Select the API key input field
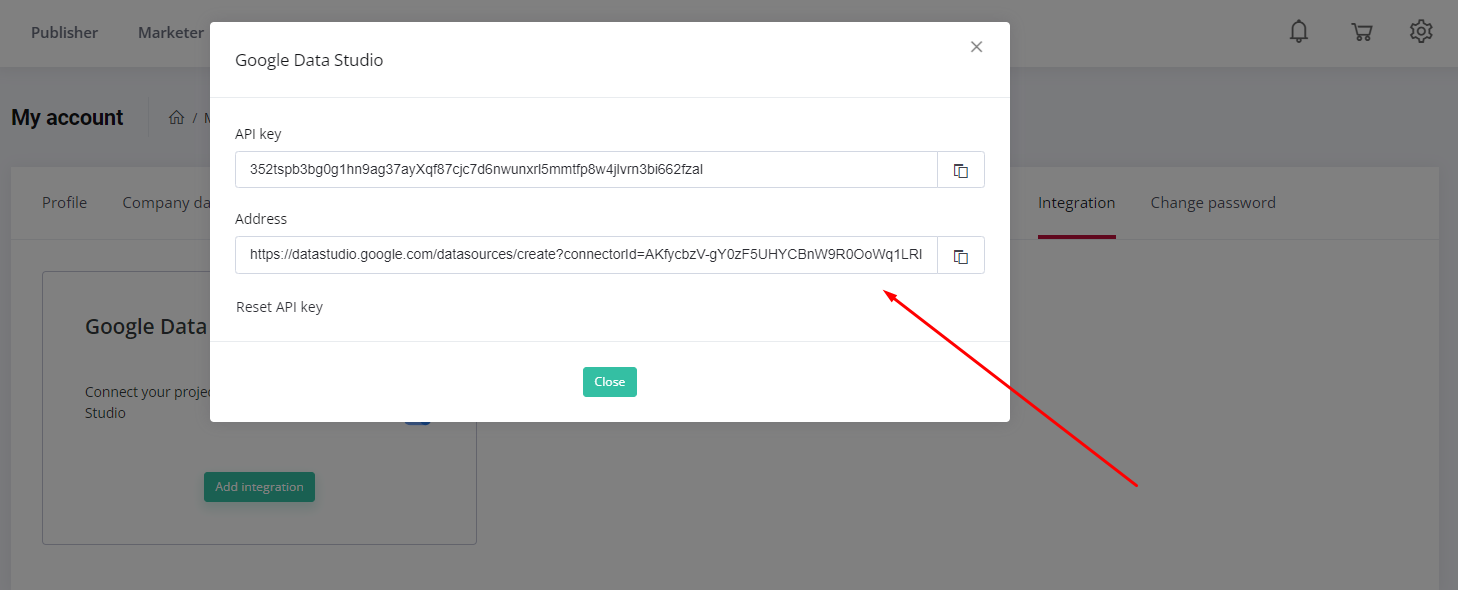Screen dimensions: 1458x590 tap(586, 170)
